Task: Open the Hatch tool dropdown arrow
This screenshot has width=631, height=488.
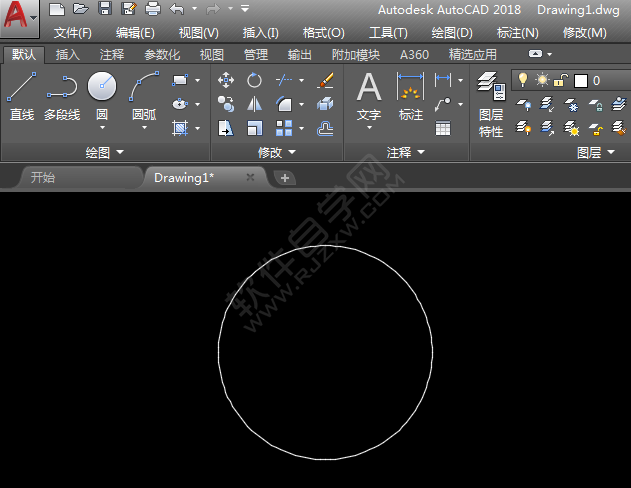Action: (x=197, y=129)
